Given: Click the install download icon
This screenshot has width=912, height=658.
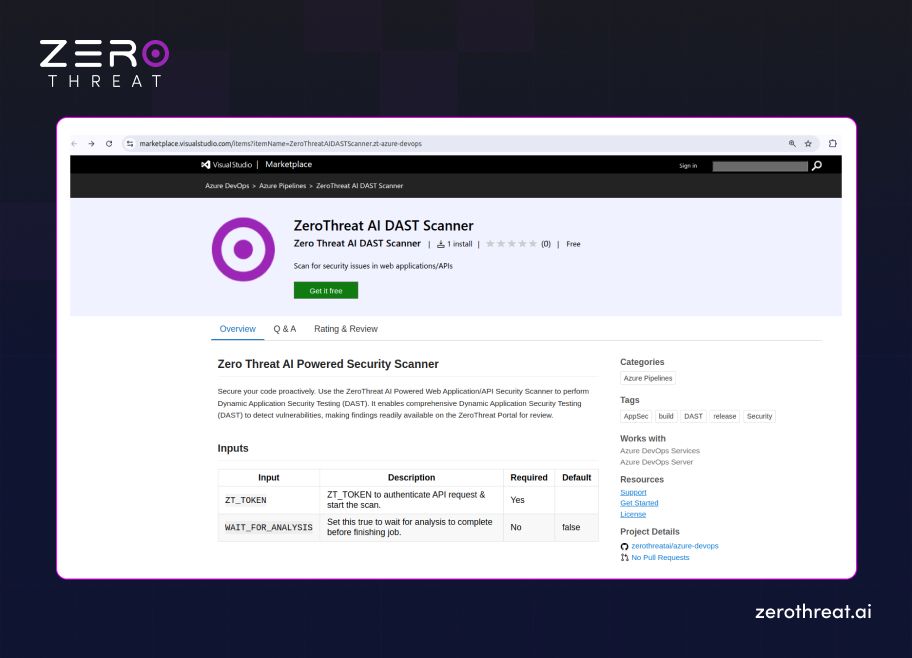Looking at the screenshot, I should [x=441, y=244].
